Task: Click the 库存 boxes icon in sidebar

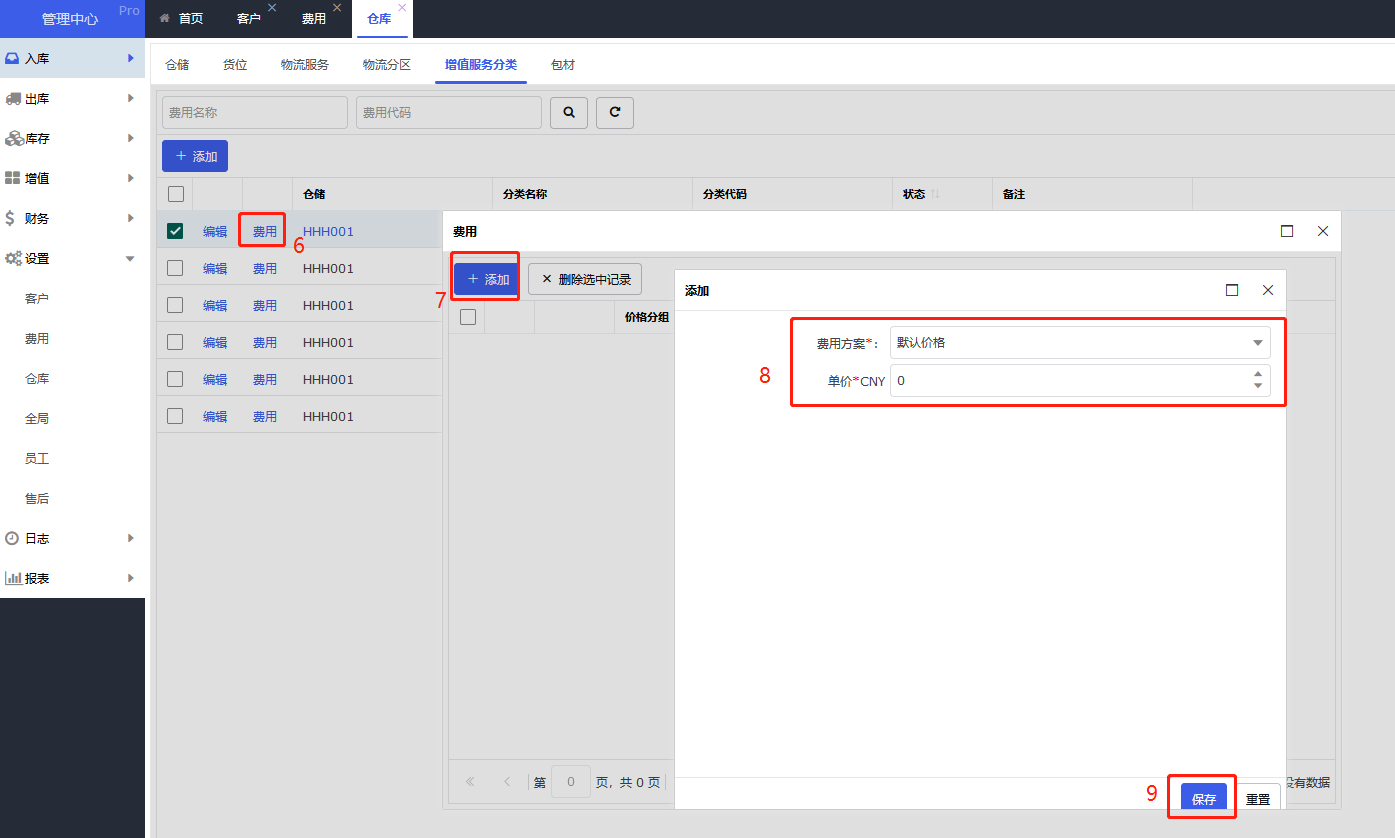Action: coord(14,138)
